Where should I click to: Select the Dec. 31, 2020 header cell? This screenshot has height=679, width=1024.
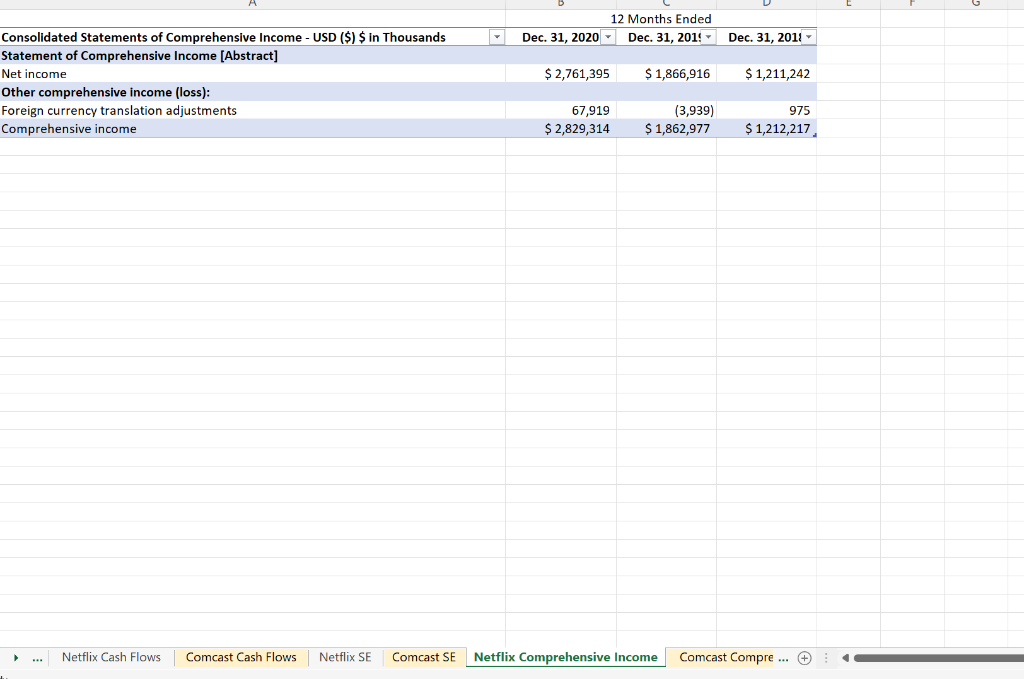[x=561, y=37]
